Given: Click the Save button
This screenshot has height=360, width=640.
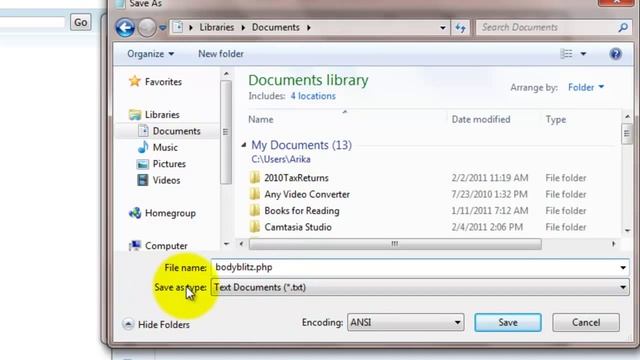Looking at the screenshot, I should (x=508, y=322).
